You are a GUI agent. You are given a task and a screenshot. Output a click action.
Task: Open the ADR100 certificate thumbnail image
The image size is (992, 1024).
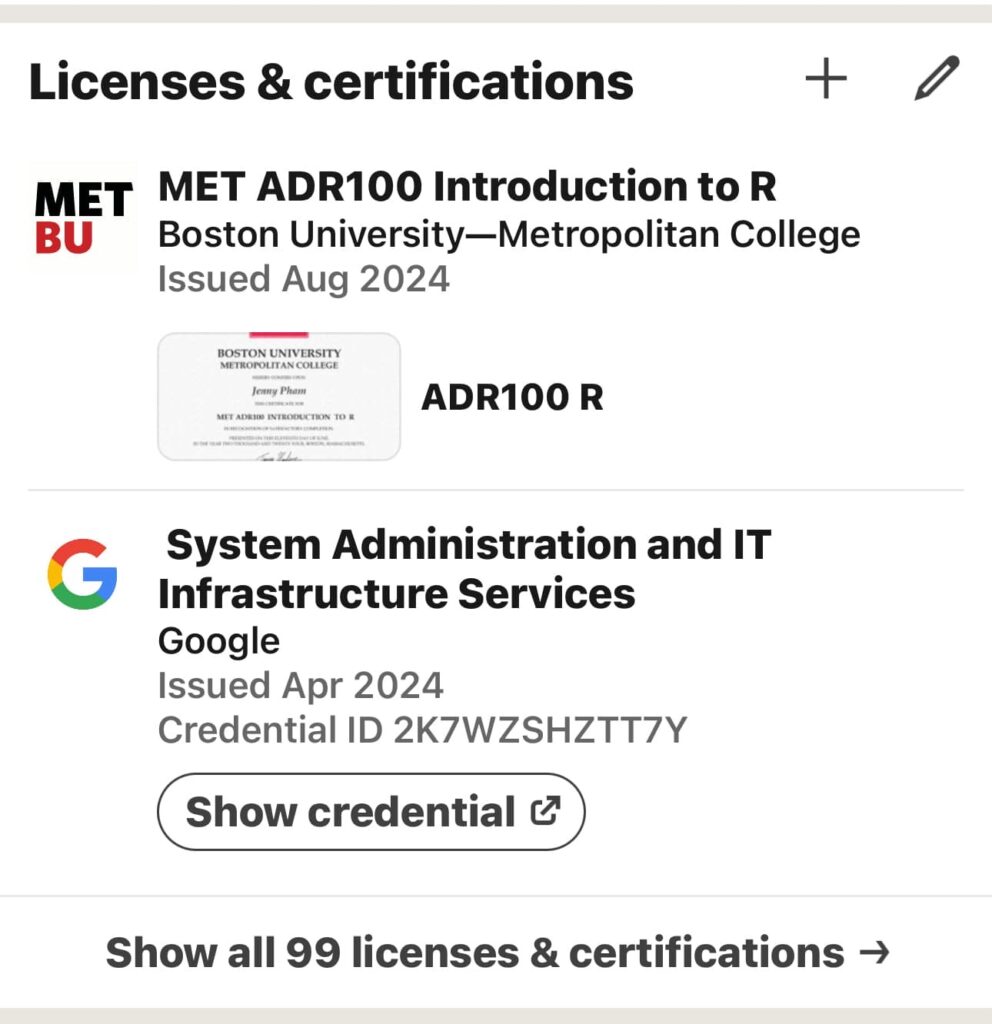[279, 396]
